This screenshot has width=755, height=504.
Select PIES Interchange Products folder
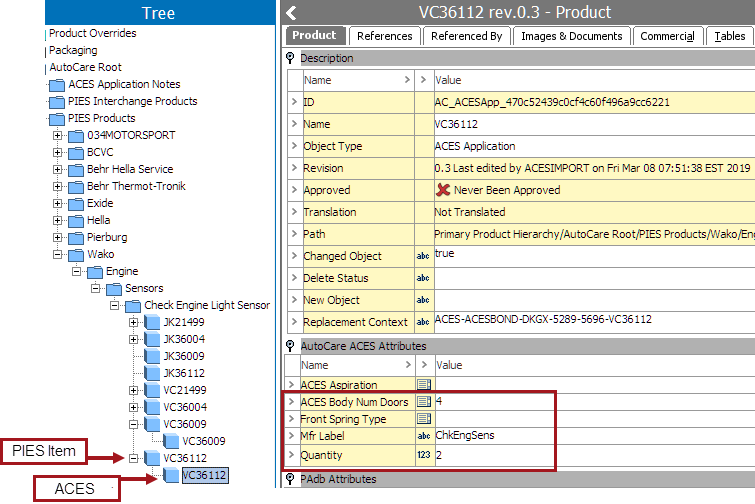pyautogui.click(x=132, y=101)
